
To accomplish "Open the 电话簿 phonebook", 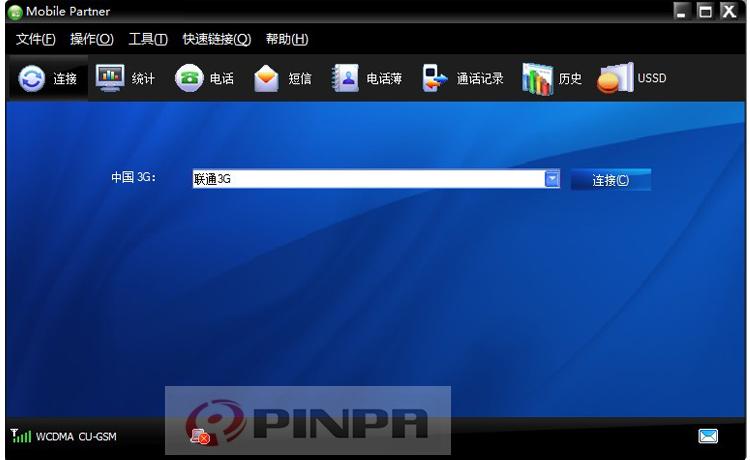I will tap(367, 78).
